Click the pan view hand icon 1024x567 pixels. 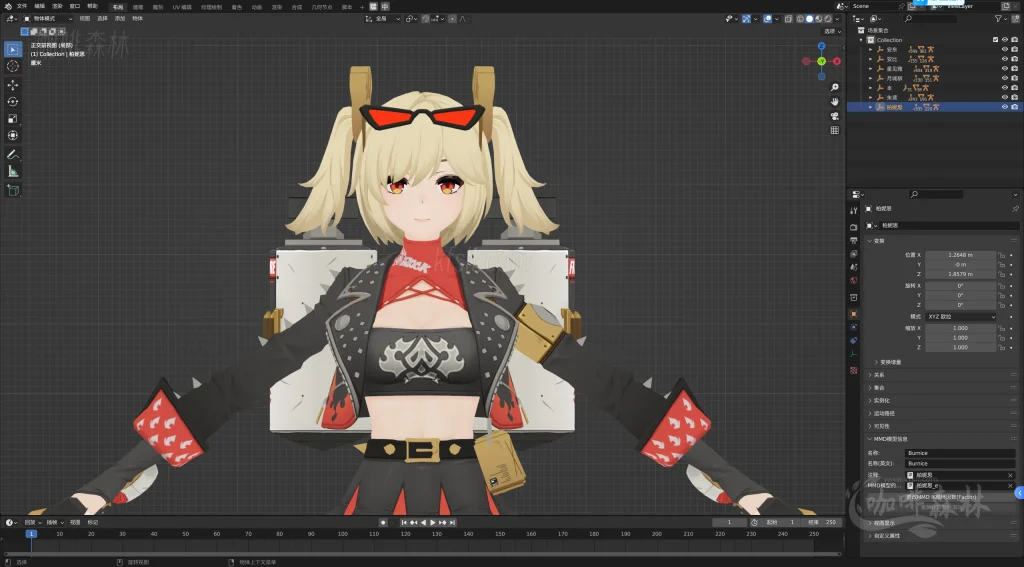(x=835, y=102)
